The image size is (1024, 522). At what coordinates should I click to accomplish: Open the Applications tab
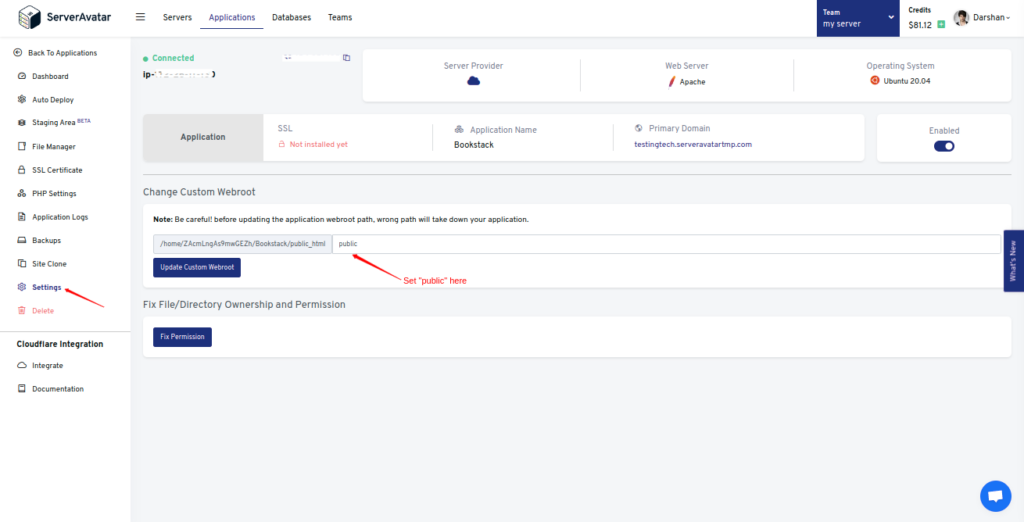coord(232,18)
